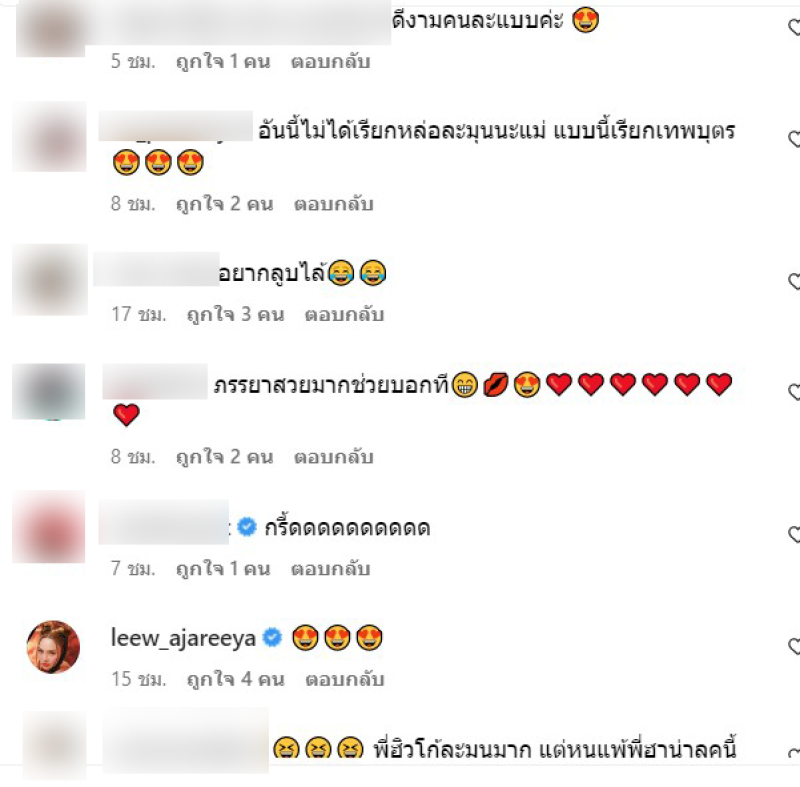Reply to the comment posted 17 ชม. ago
This screenshot has height=787, width=800.
344,315
